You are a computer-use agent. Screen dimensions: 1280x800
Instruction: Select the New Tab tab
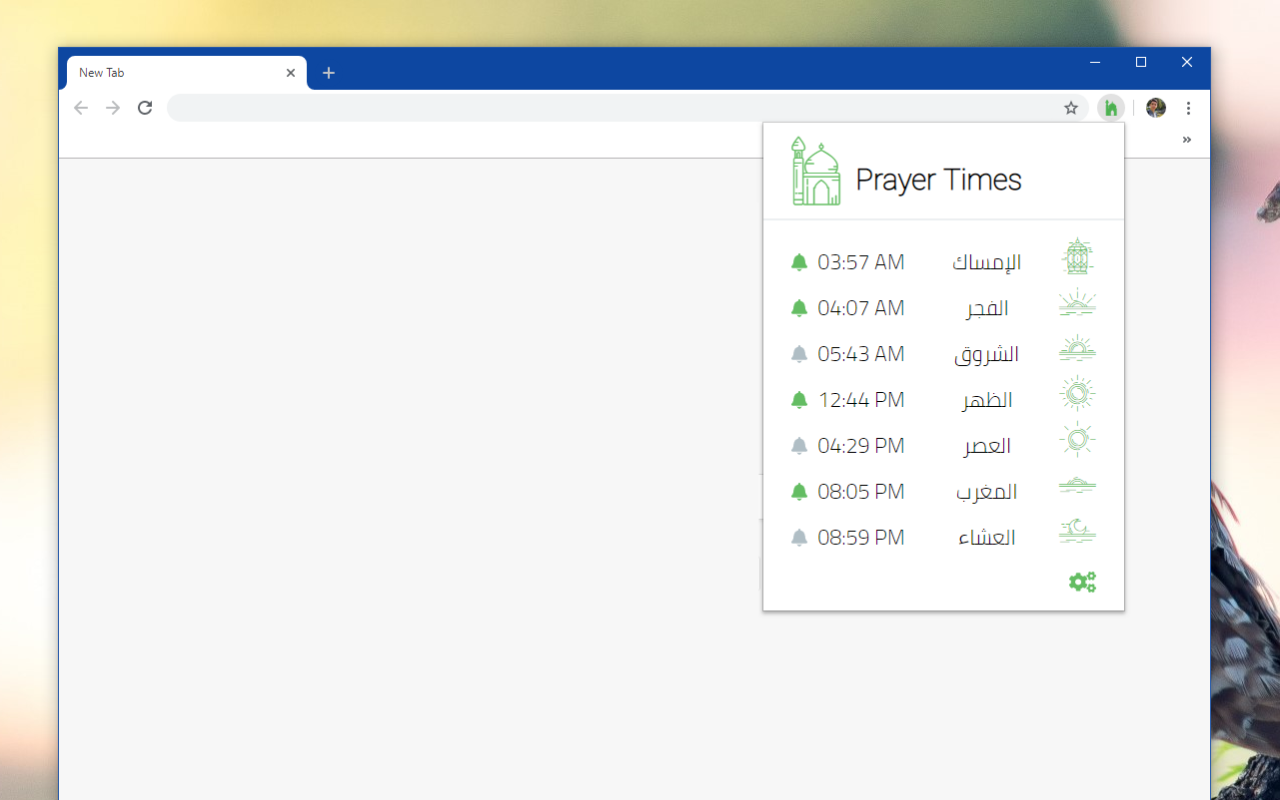[187, 73]
